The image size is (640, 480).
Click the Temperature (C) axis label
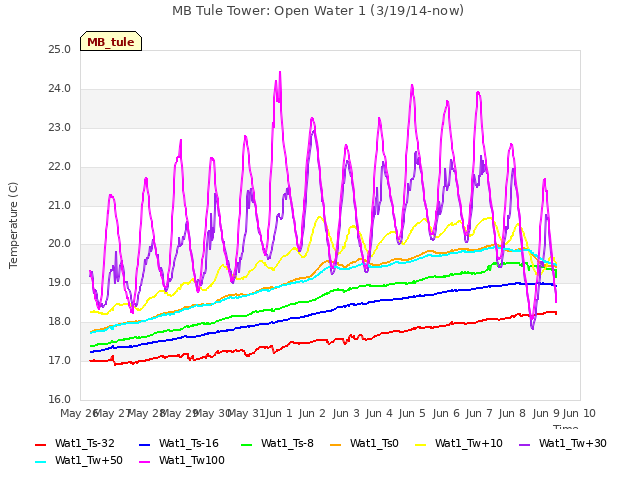coord(13,225)
